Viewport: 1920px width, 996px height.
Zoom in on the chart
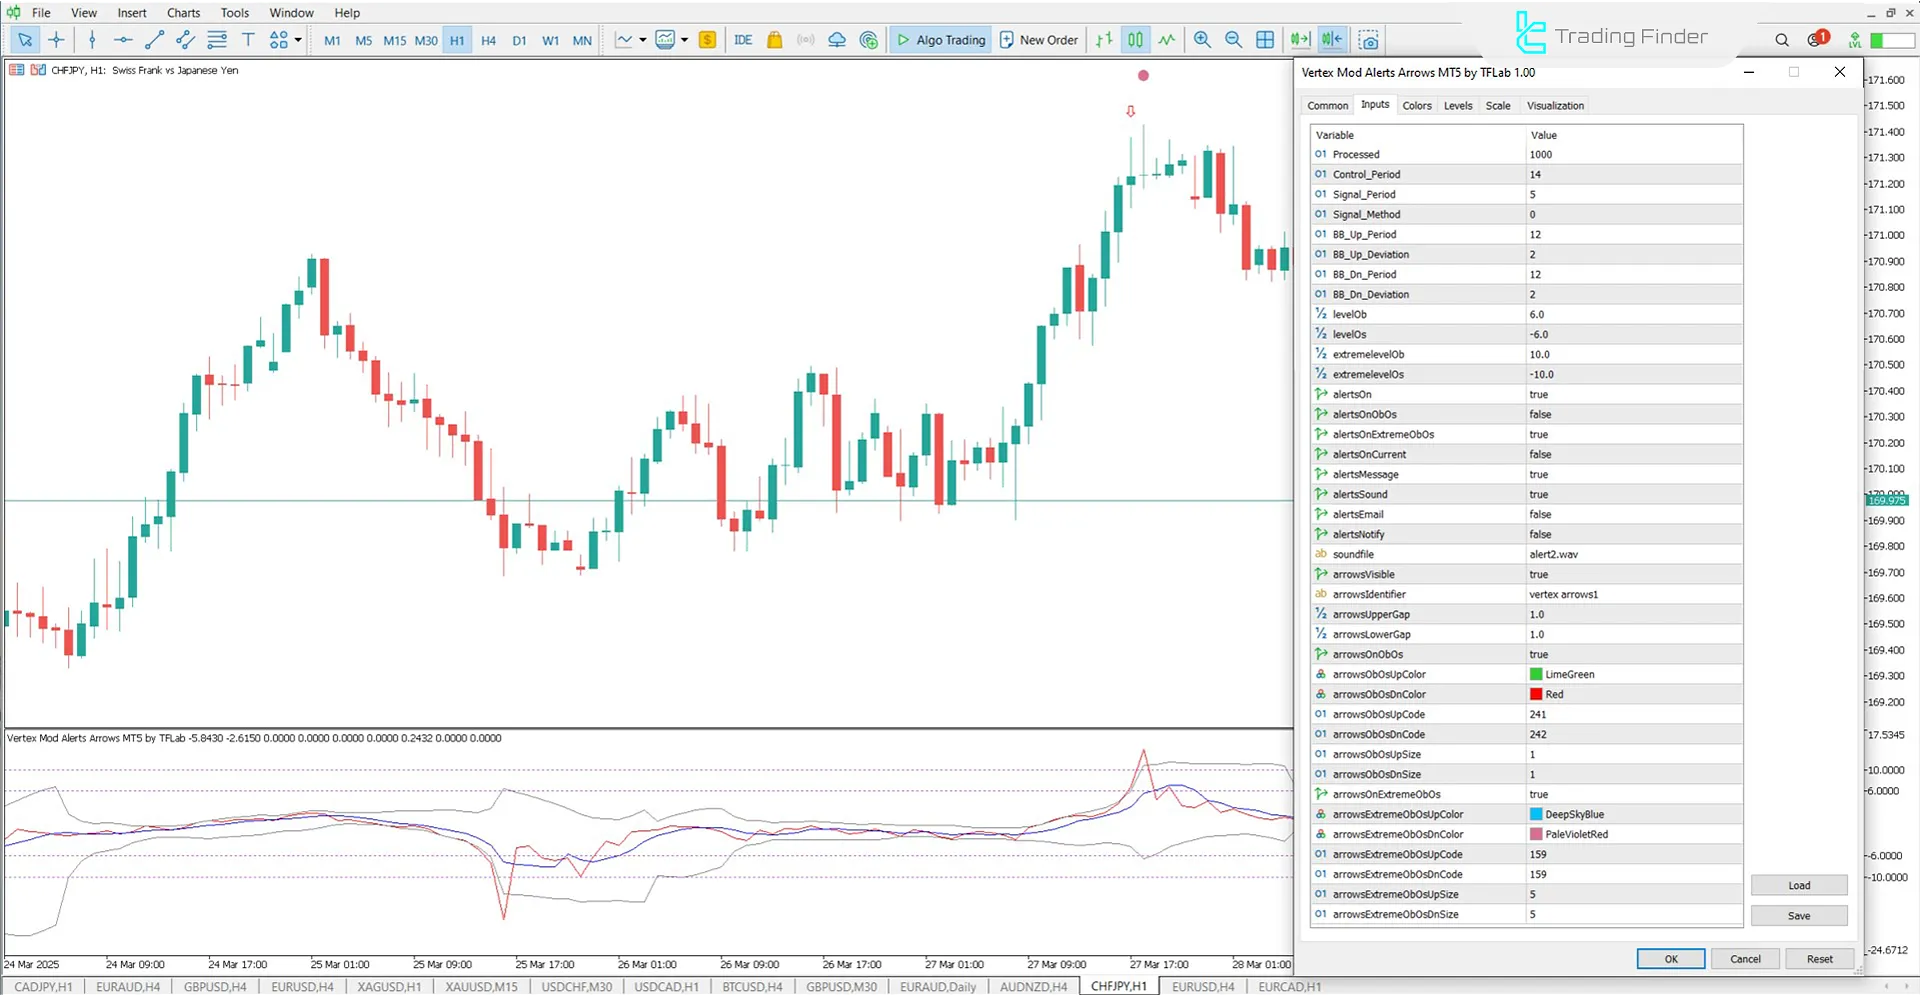pos(1203,40)
